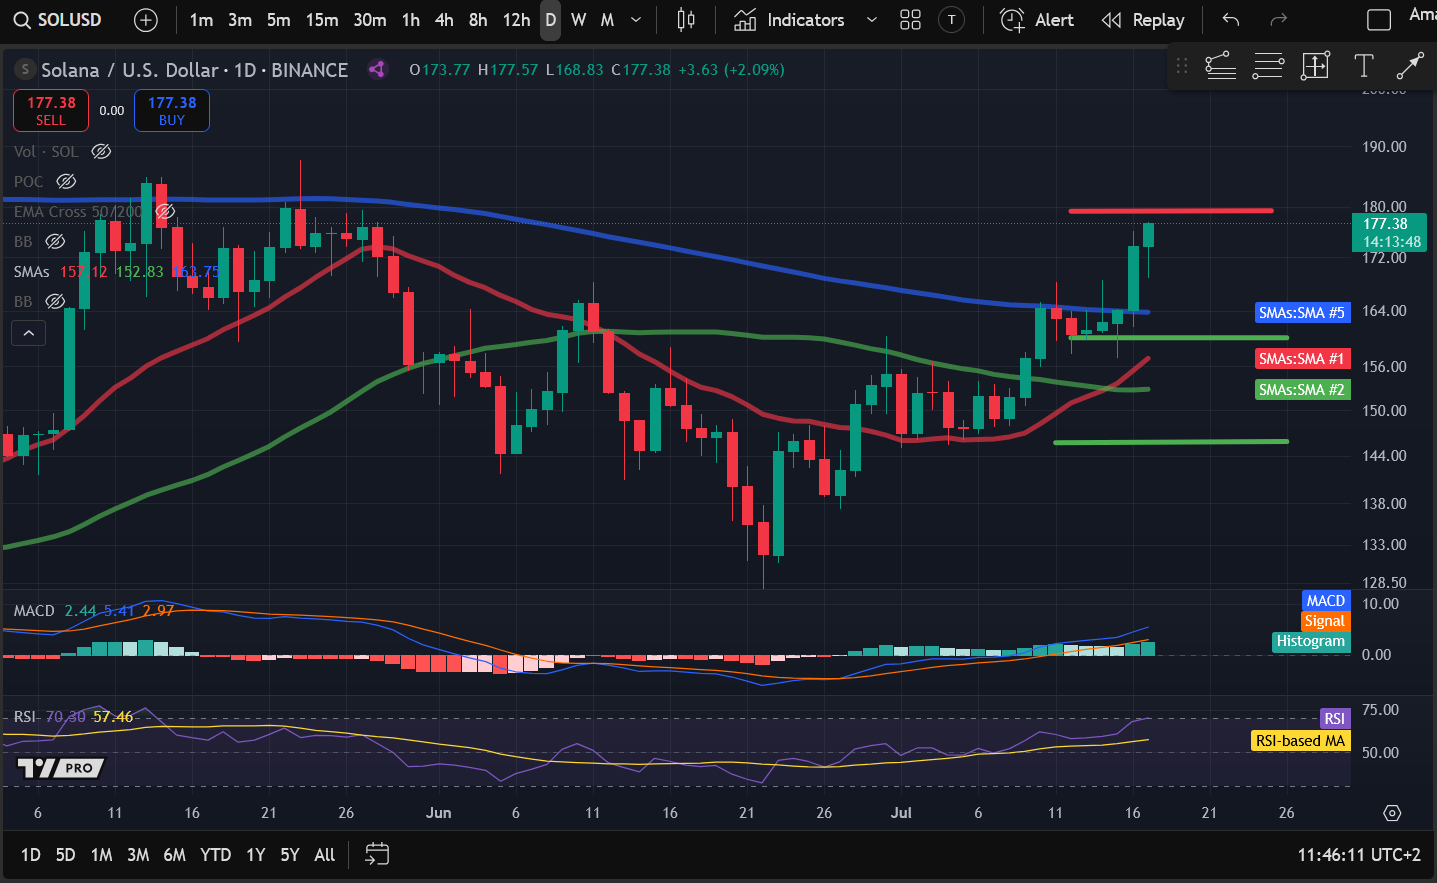Click the red 177.38 SELL button
Viewport: 1437px width, 883px height.
(51, 110)
